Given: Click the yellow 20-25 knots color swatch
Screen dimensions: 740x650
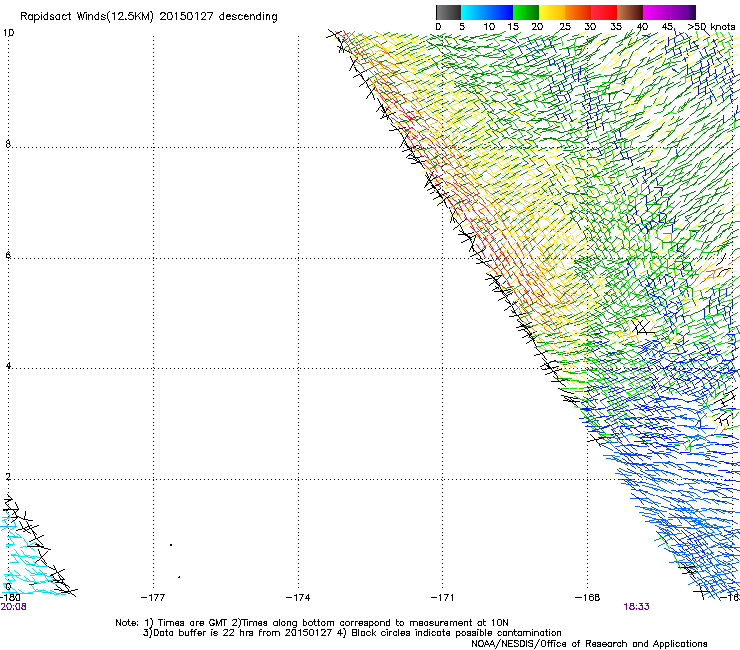Looking at the screenshot, I should [x=552, y=12].
